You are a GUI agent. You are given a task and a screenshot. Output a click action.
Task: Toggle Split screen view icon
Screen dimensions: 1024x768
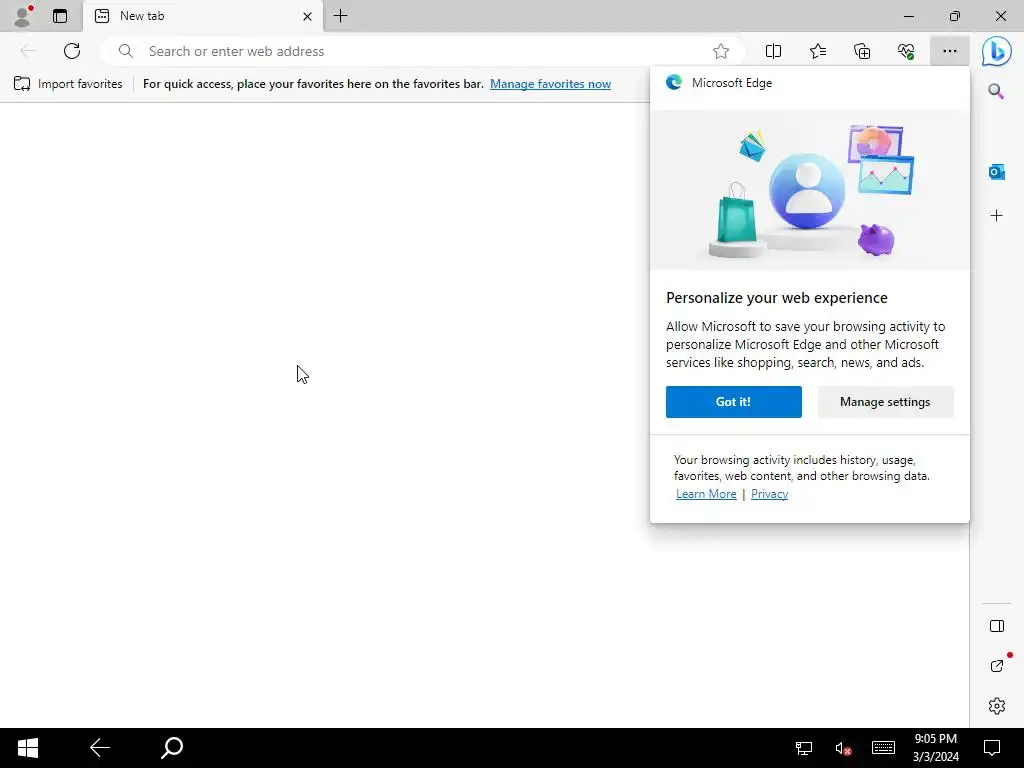(x=773, y=51)
